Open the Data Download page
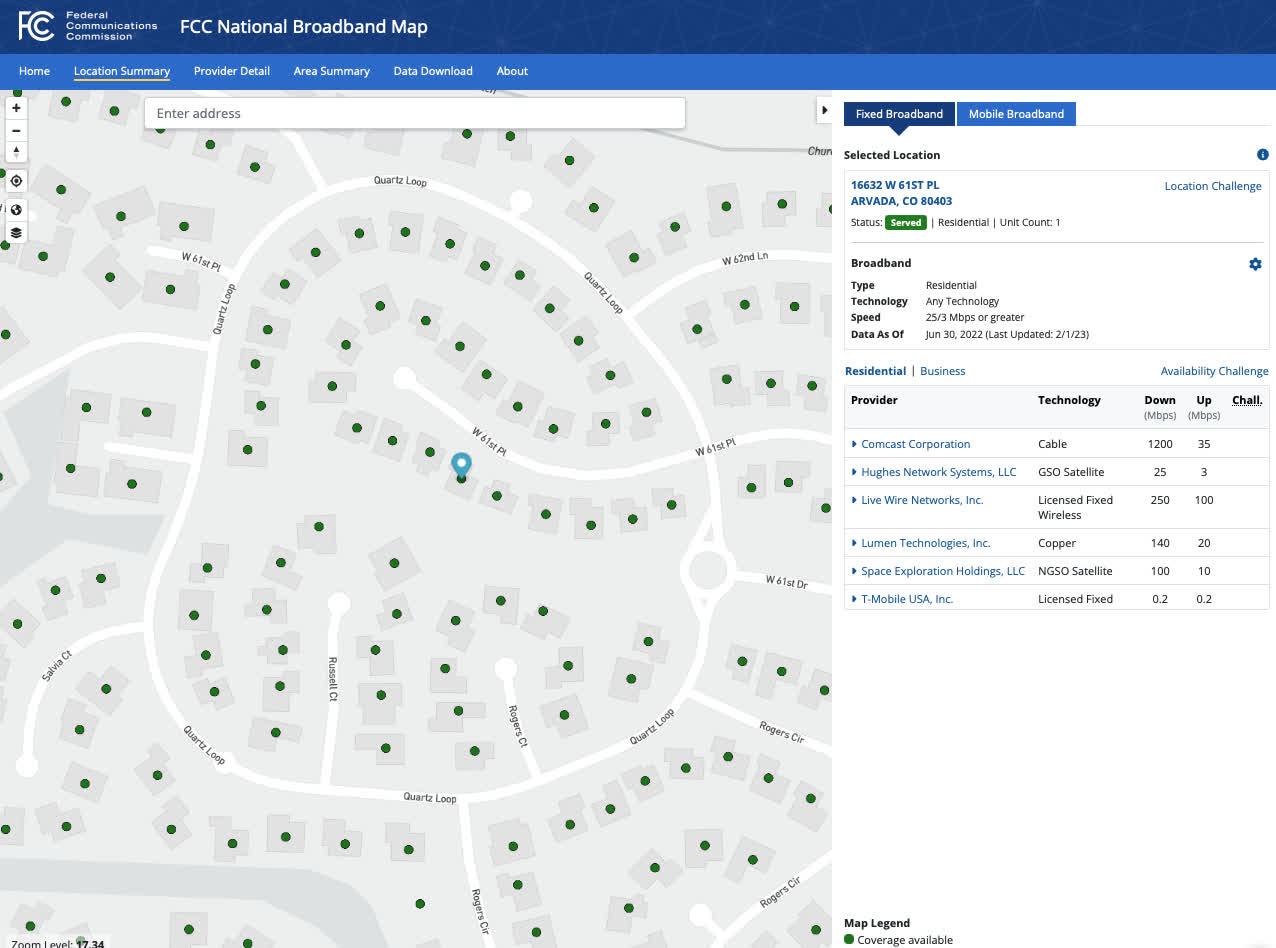 [433, 71]
